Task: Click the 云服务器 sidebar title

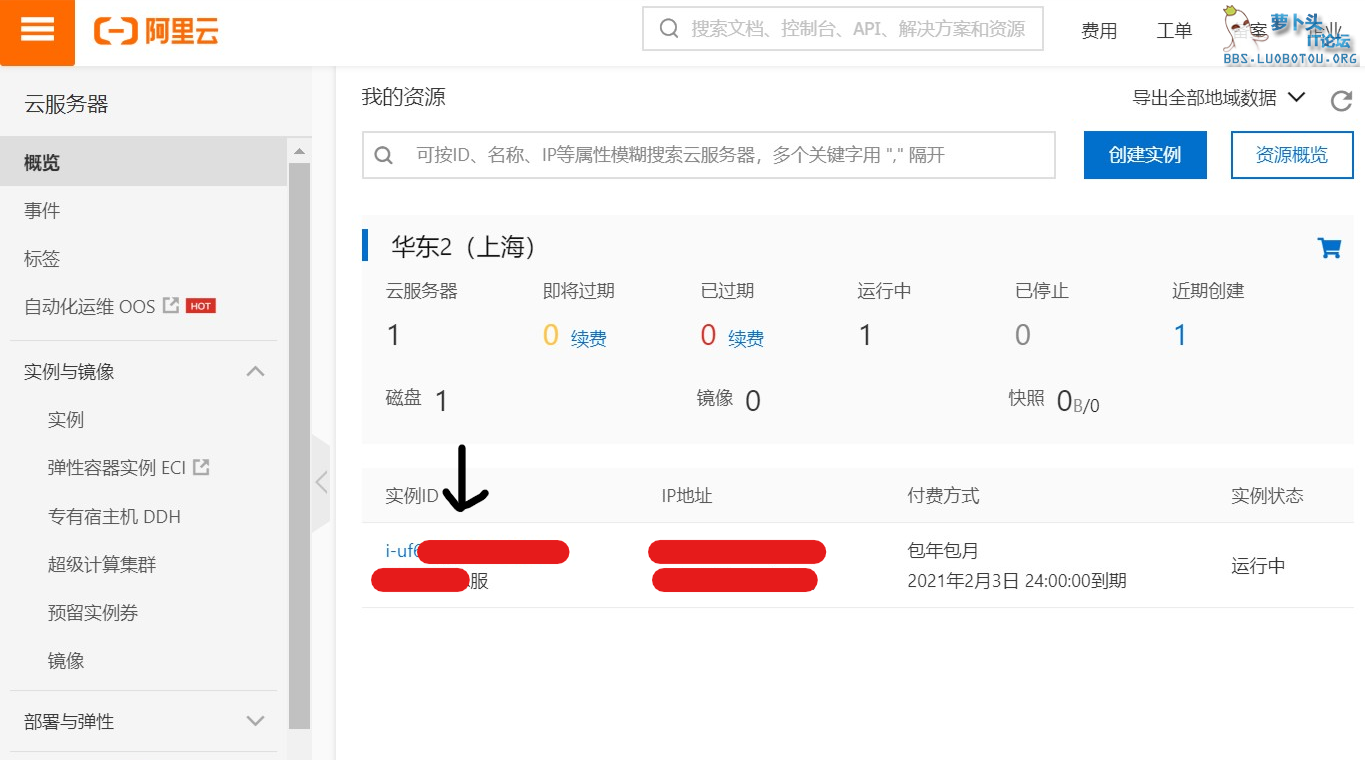Action: 66,104
